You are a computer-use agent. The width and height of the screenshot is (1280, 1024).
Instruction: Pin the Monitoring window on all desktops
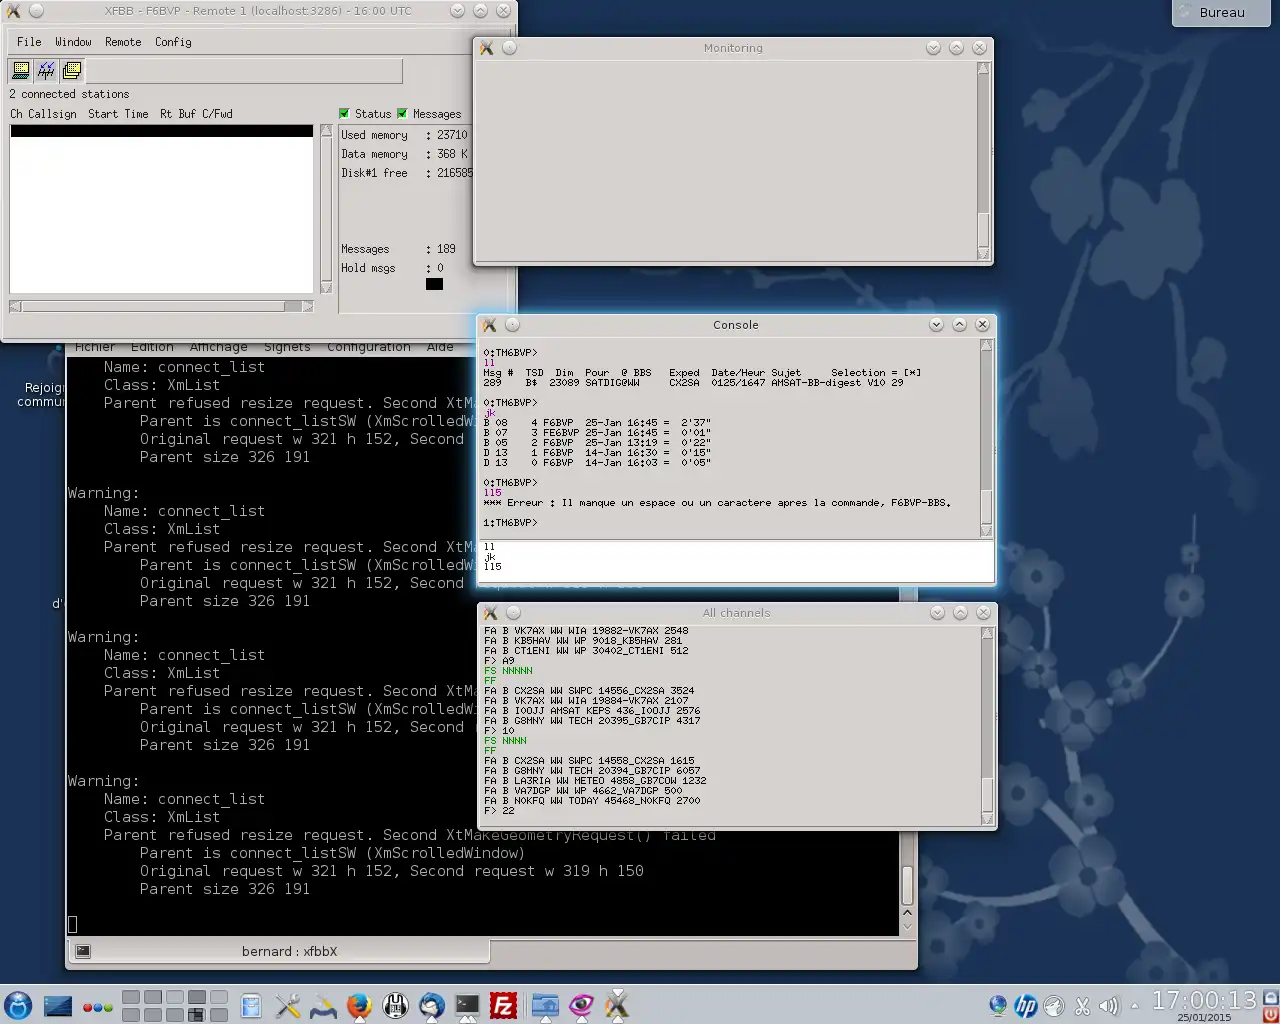510,48
